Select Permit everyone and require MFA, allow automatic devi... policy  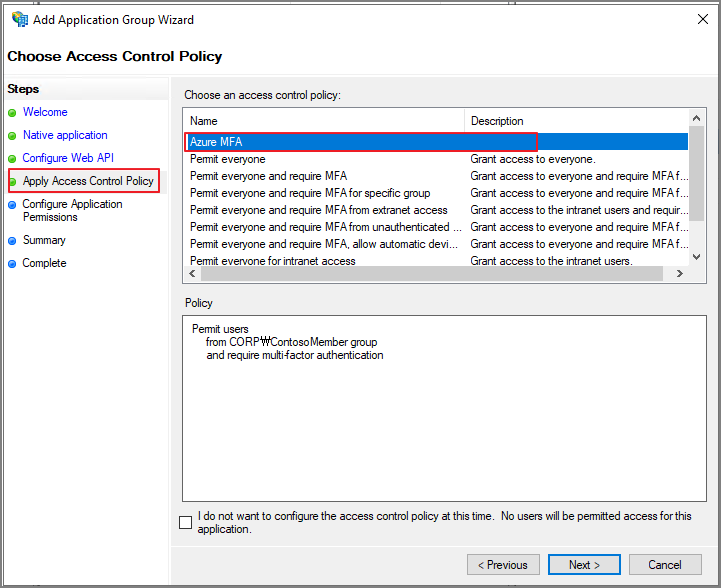[324, 244]
